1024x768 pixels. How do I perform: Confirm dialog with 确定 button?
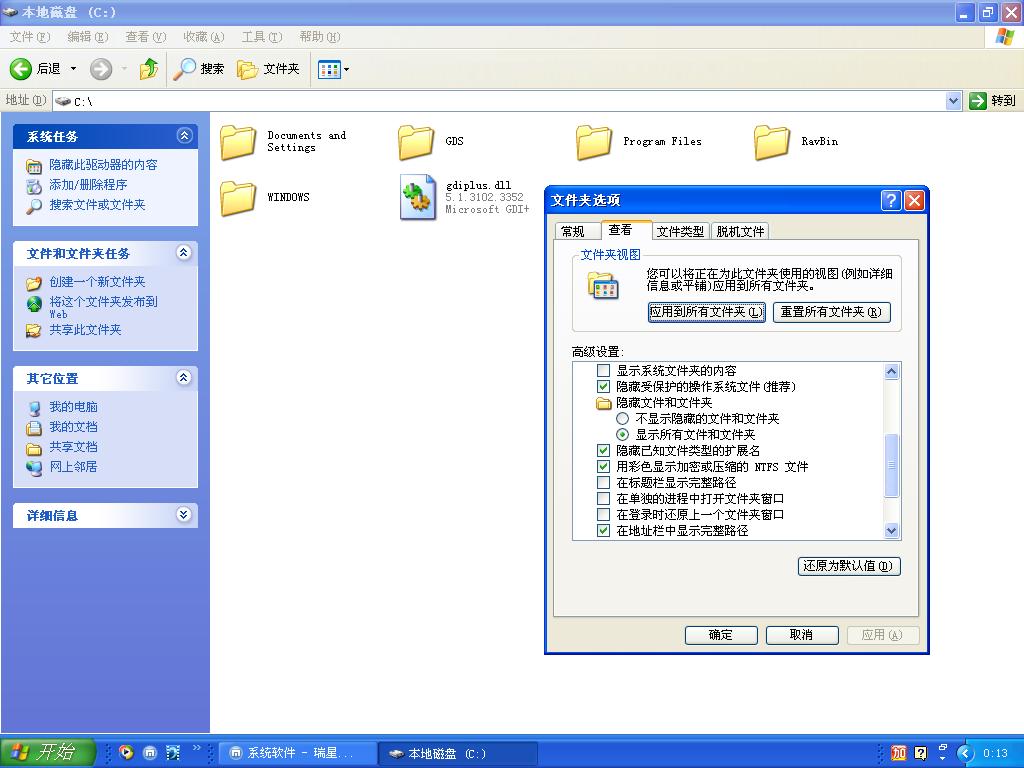pyautogui.click(x=721, y=635)
